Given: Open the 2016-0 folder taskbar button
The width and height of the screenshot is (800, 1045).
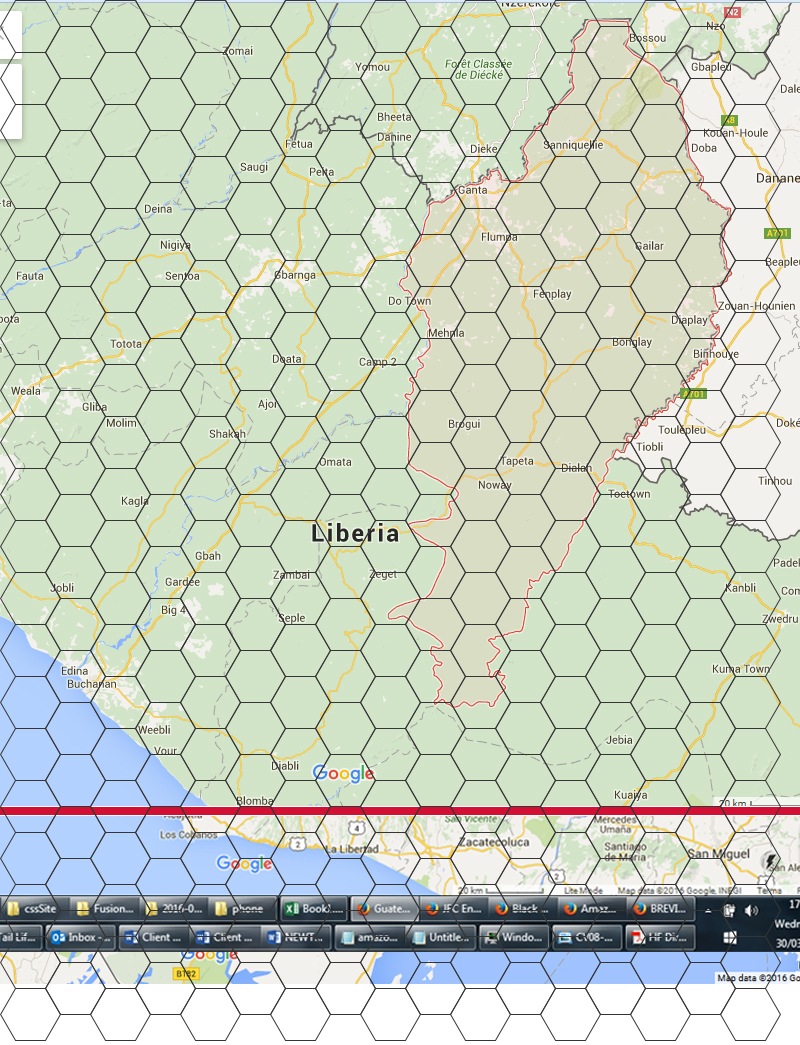Looking at the screenshot, I should tap(174, 909).
